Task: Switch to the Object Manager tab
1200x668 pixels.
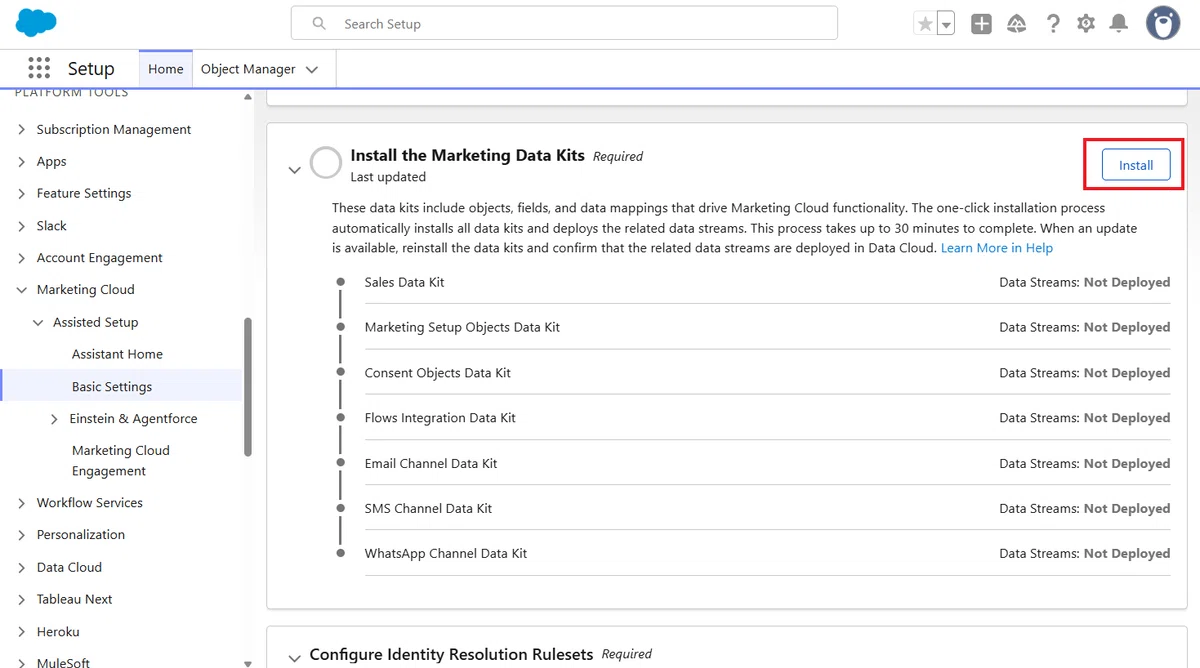Action: 248,69
